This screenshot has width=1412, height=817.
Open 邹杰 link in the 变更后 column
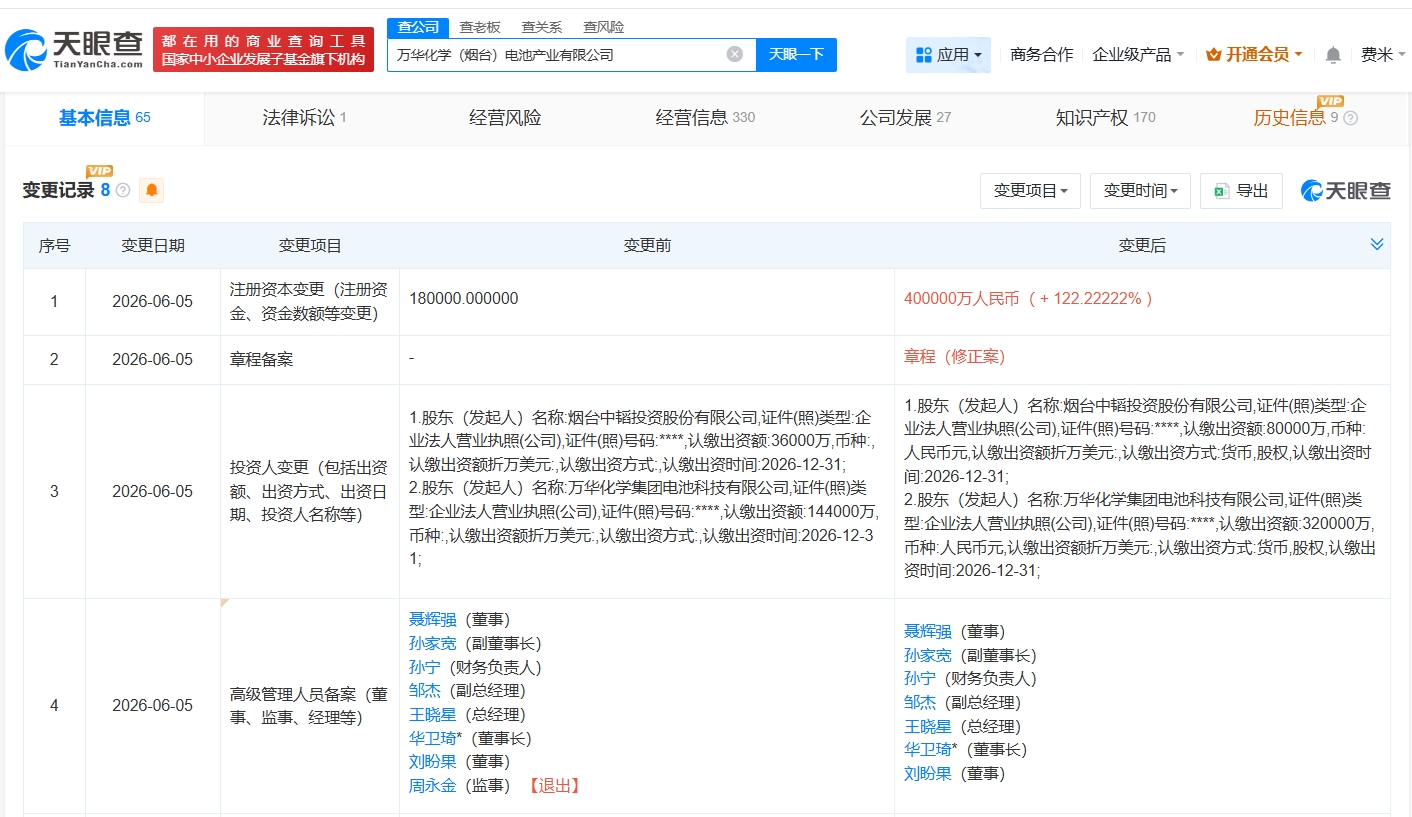(x=920, y=703)
